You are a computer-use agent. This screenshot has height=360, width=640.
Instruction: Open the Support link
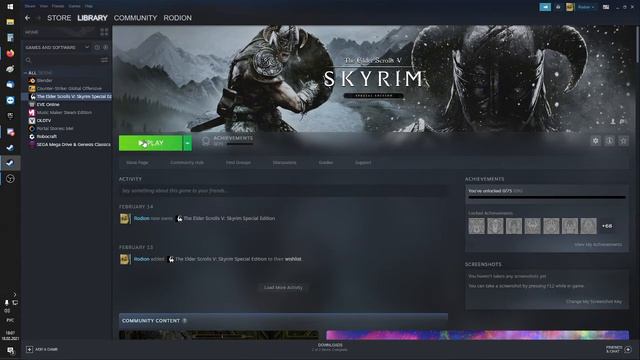coord(363,162)
